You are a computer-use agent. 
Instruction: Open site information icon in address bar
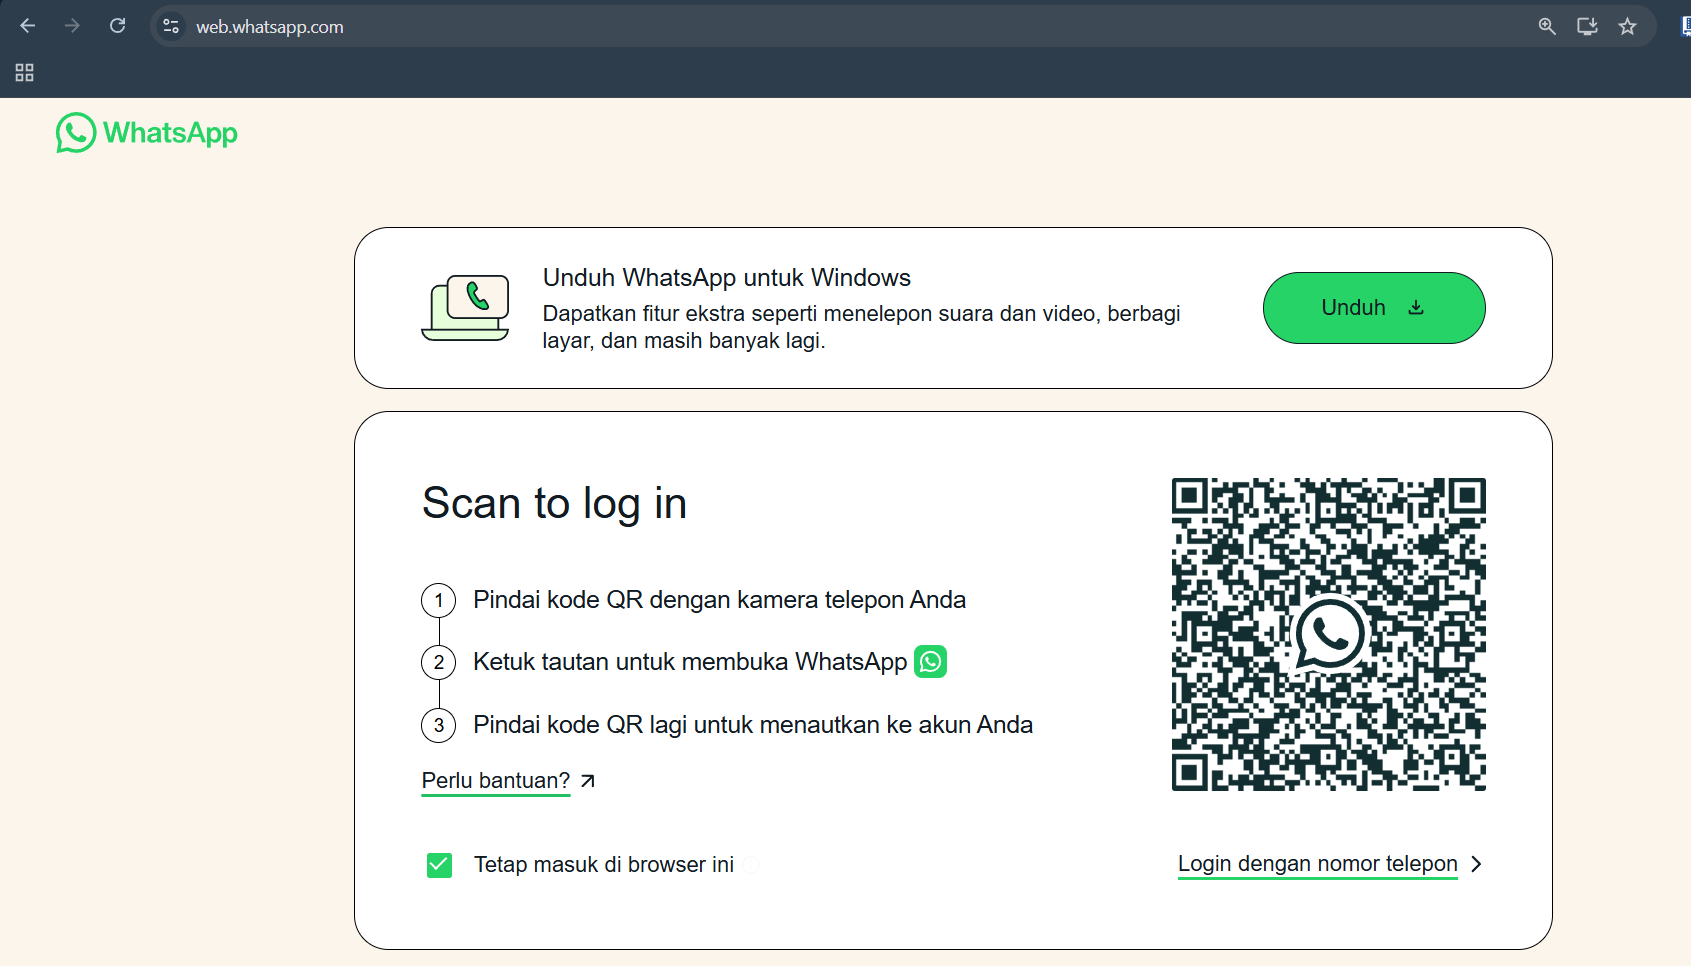171,26
